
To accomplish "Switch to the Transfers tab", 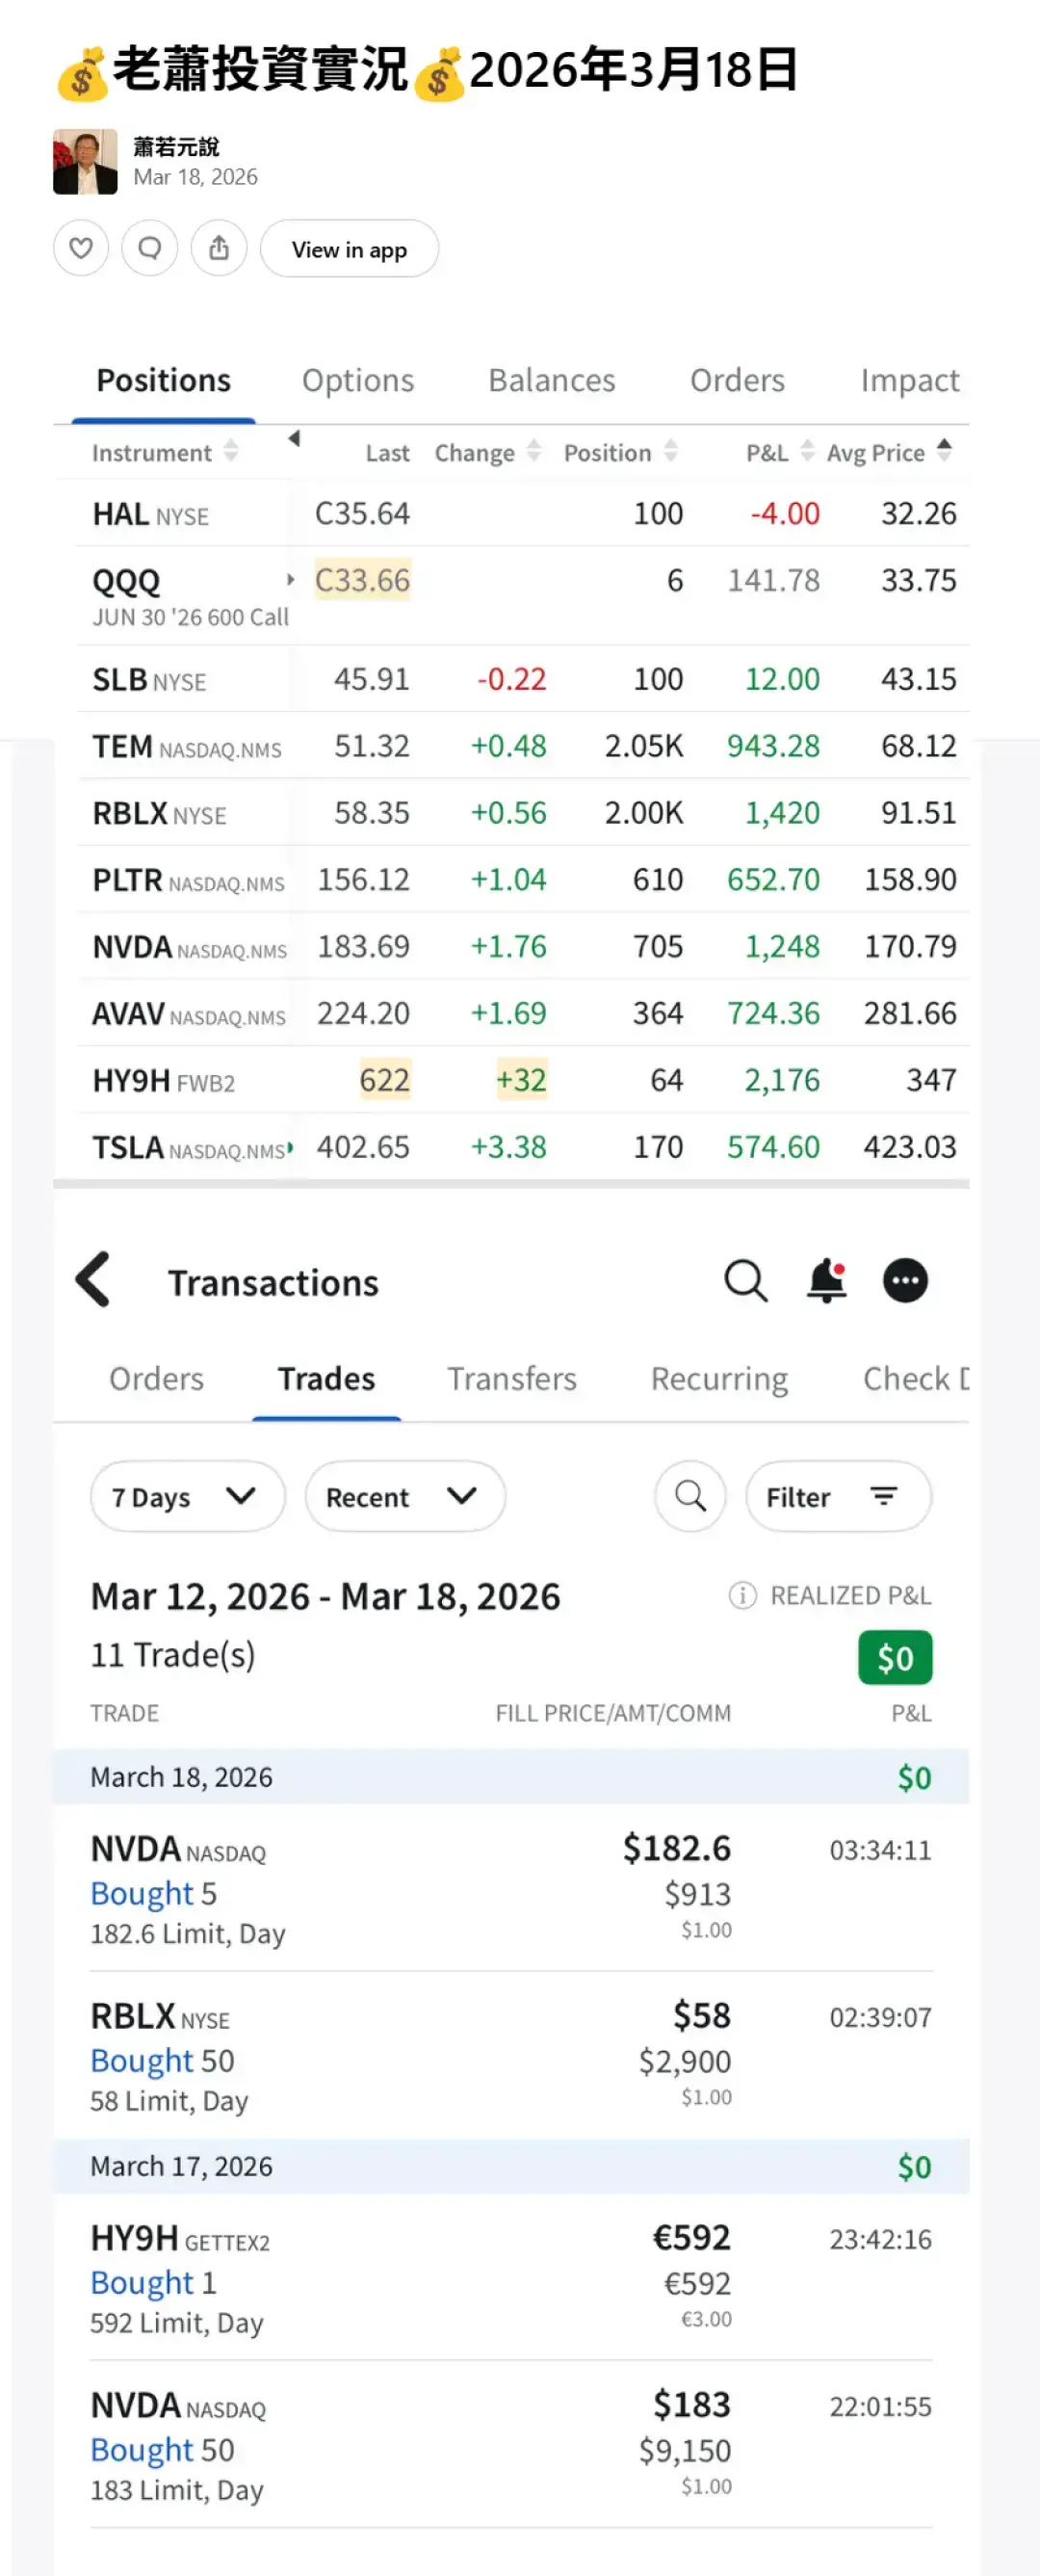I will click(x=511, y=1379).
